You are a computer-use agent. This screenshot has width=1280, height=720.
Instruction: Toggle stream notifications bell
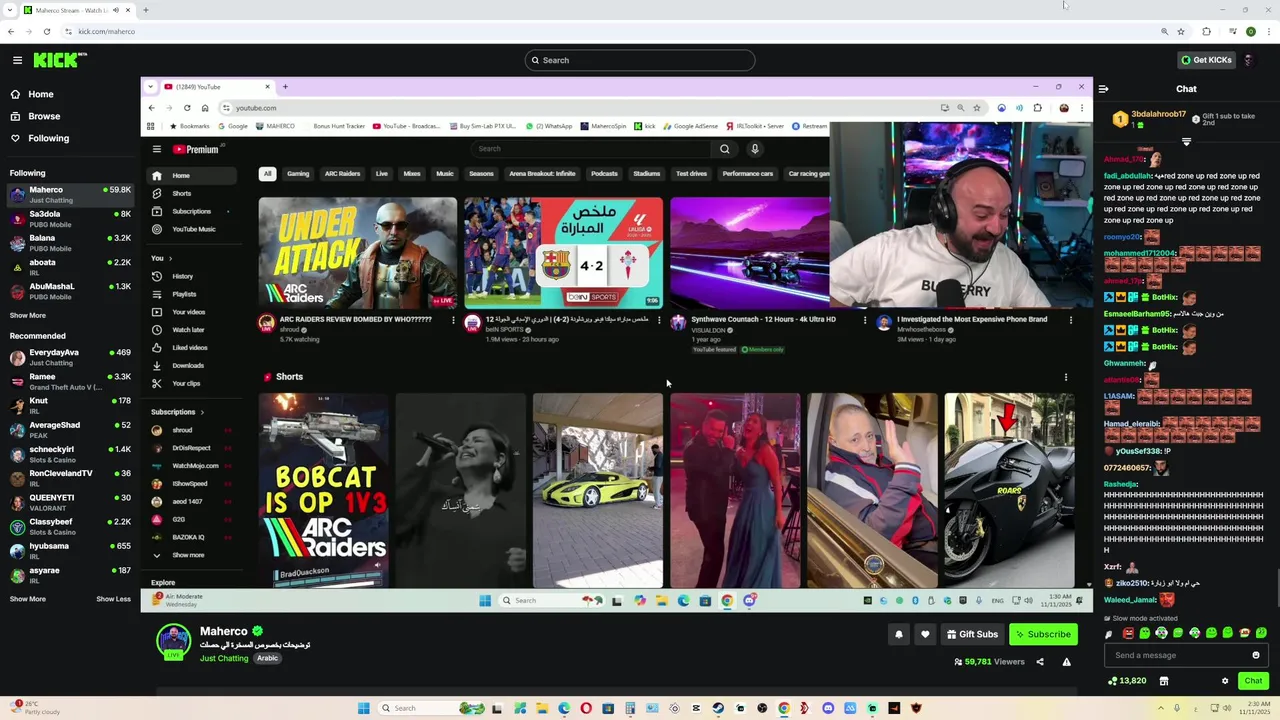pos(898,634)
